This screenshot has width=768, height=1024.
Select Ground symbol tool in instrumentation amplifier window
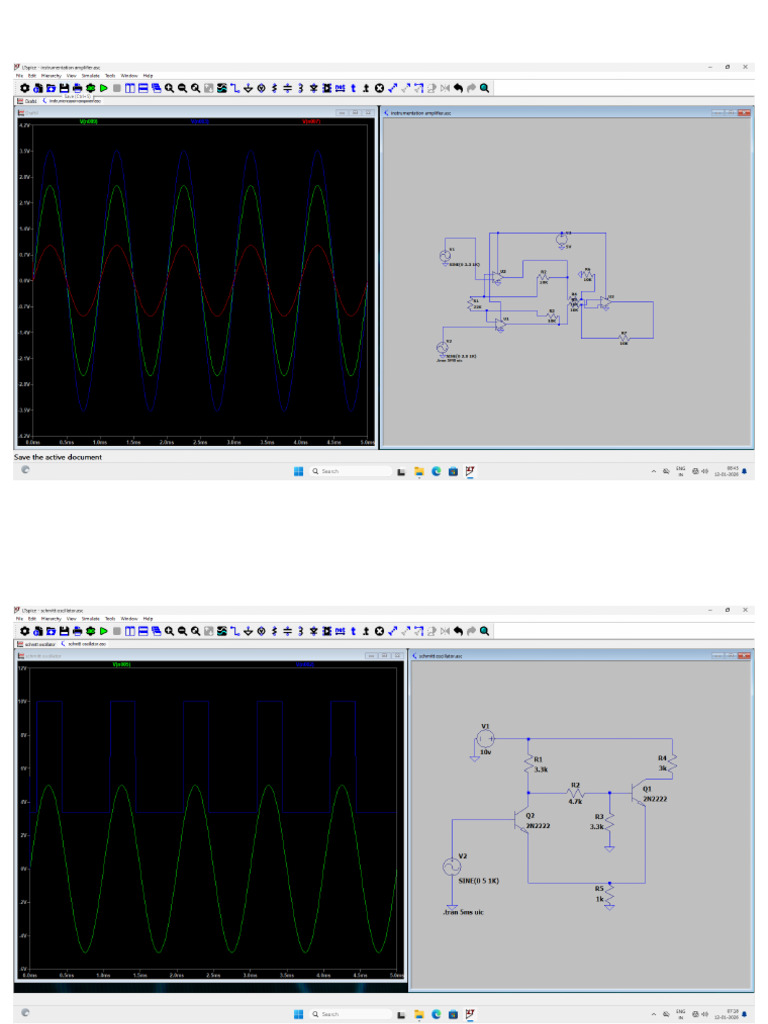(x=248, y=88)
